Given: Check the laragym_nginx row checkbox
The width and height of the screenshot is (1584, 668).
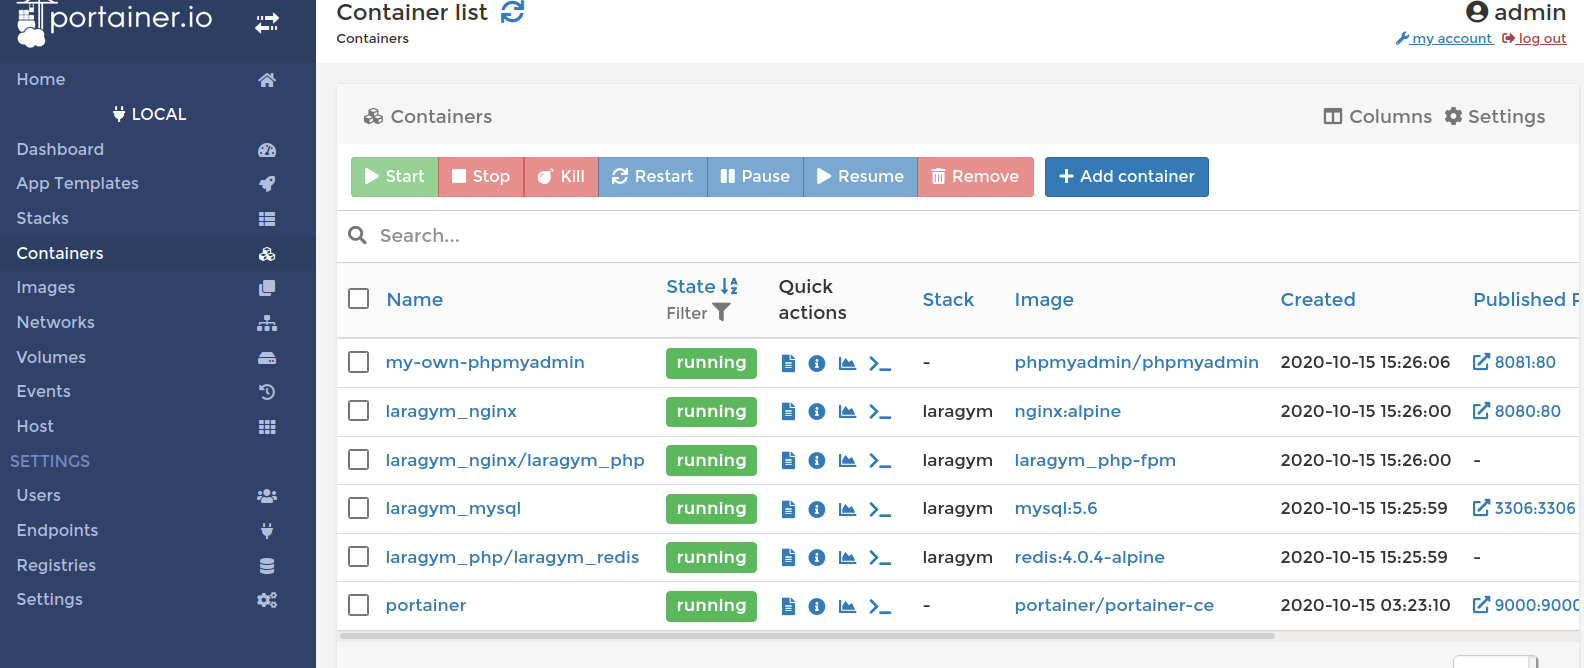Looking at the screenshot, I should (x=359, y=411).
